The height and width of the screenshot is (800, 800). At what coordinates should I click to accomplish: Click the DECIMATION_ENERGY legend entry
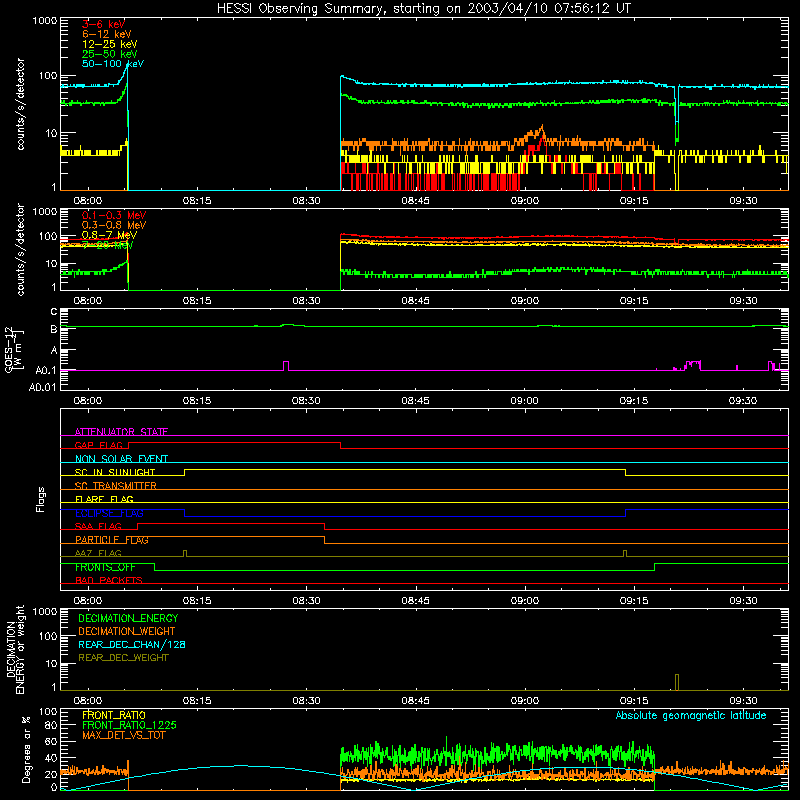(128, 618)
